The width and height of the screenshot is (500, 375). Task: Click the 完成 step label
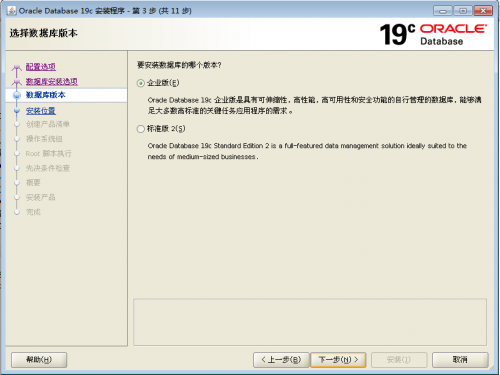33,212
